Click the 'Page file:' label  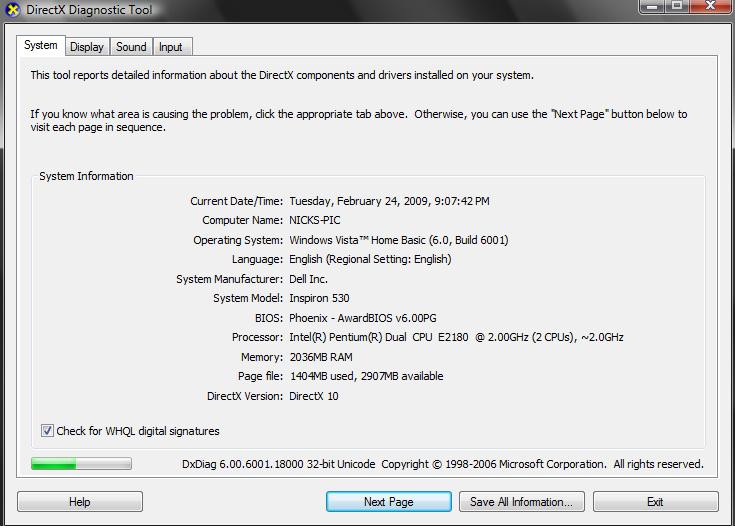click(x=261, y=376)
